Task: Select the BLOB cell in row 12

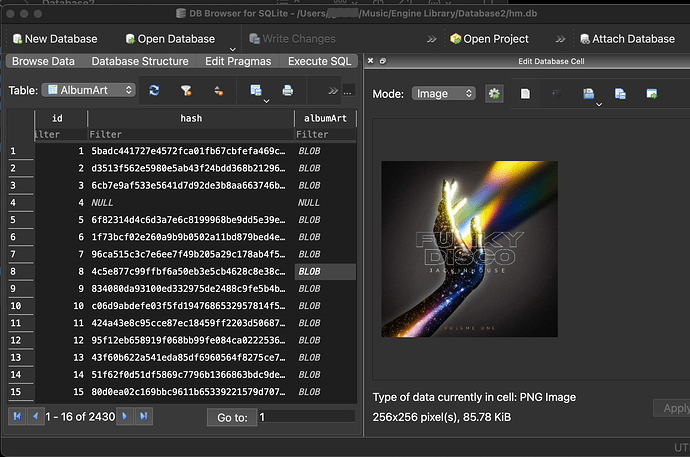Action: click(x=325, y=340)
